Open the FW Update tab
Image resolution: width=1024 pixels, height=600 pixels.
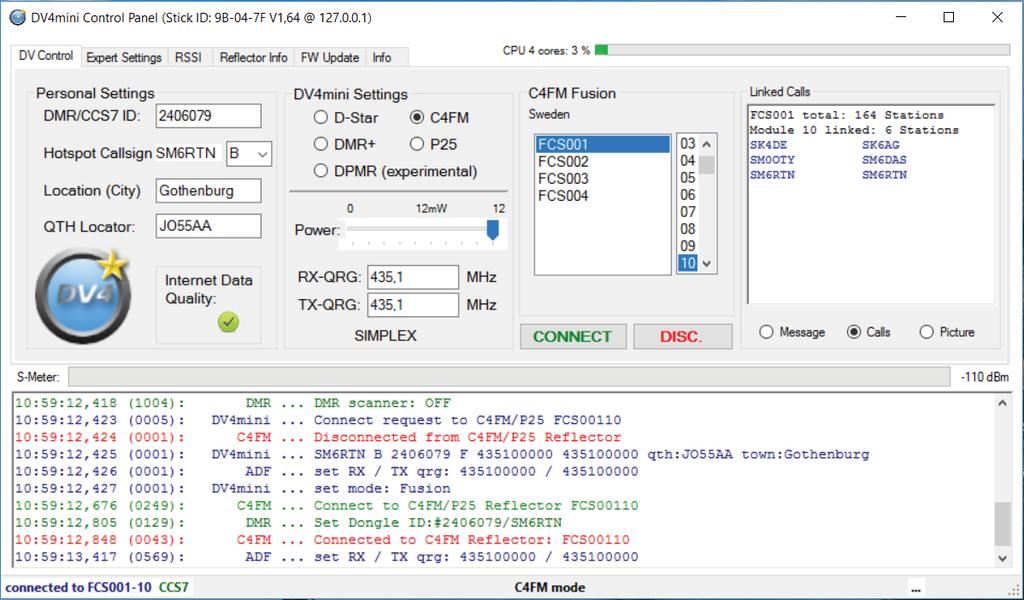click(x=330, y=57)
